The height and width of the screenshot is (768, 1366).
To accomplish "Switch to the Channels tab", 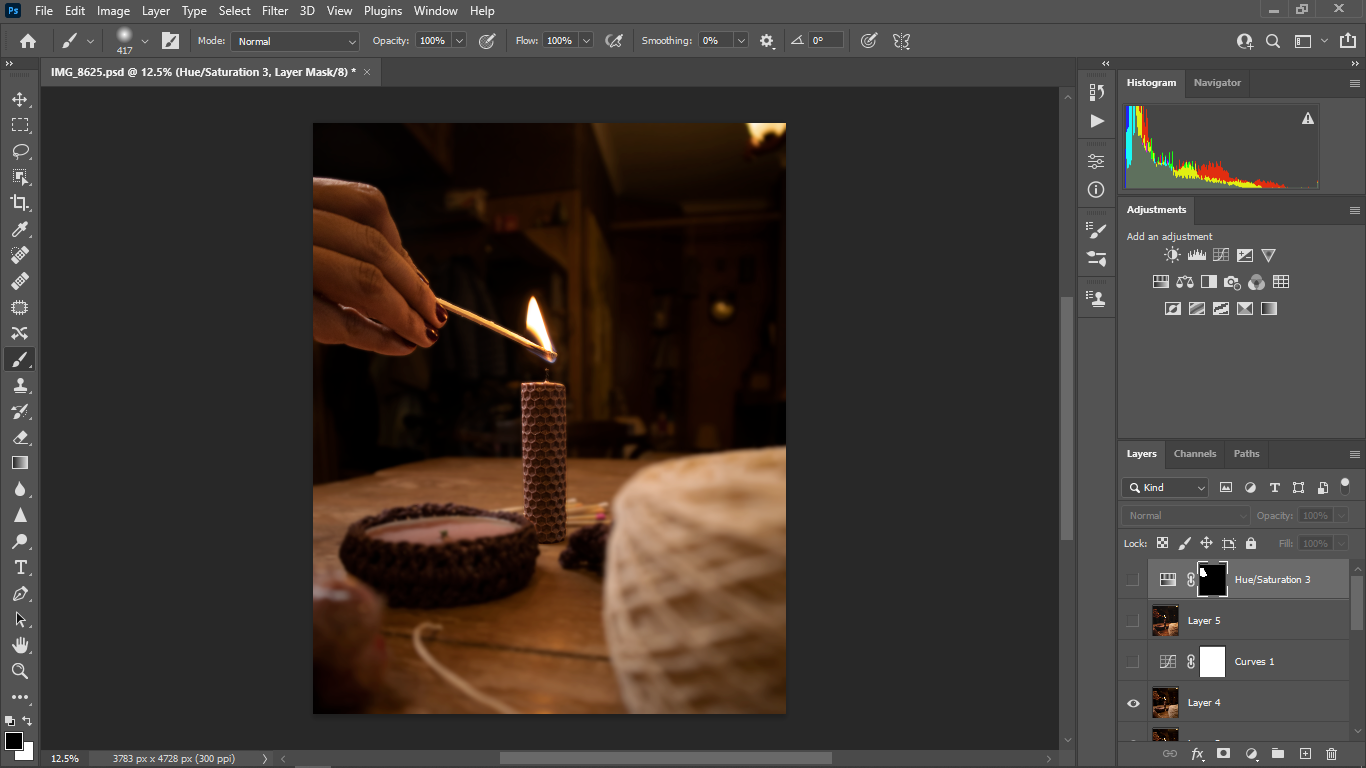I will 1195,453.
